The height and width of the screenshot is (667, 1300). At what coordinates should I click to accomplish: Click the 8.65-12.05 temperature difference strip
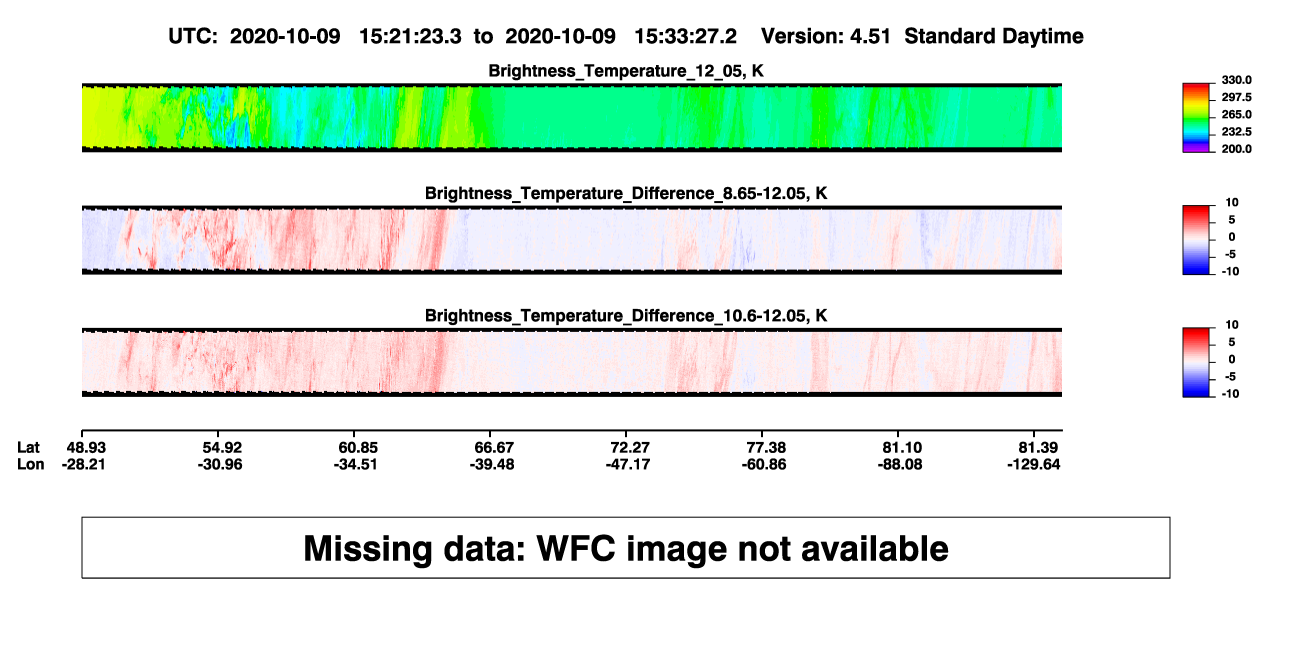click(x=571, y=240)
